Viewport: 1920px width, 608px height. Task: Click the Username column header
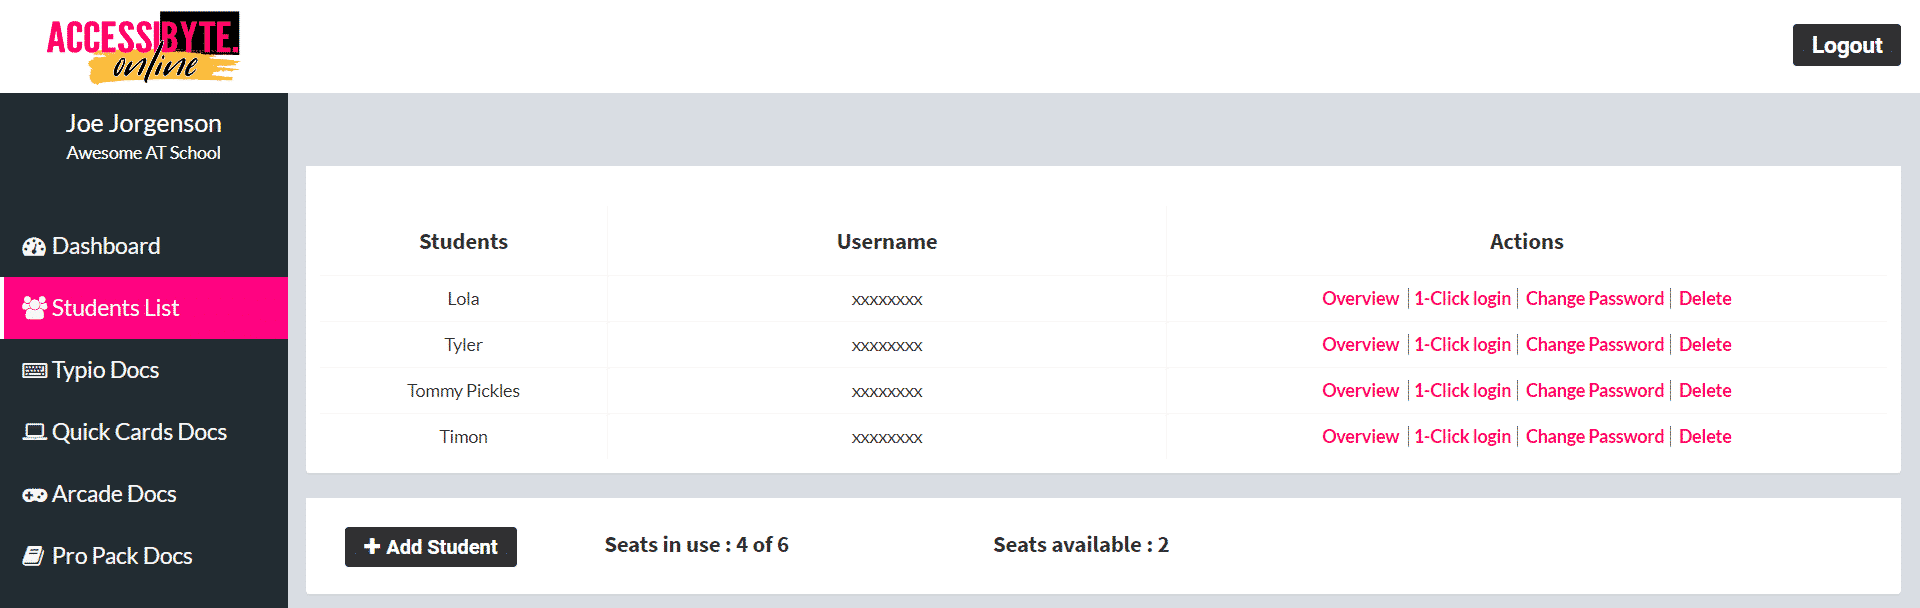(886, 242)
